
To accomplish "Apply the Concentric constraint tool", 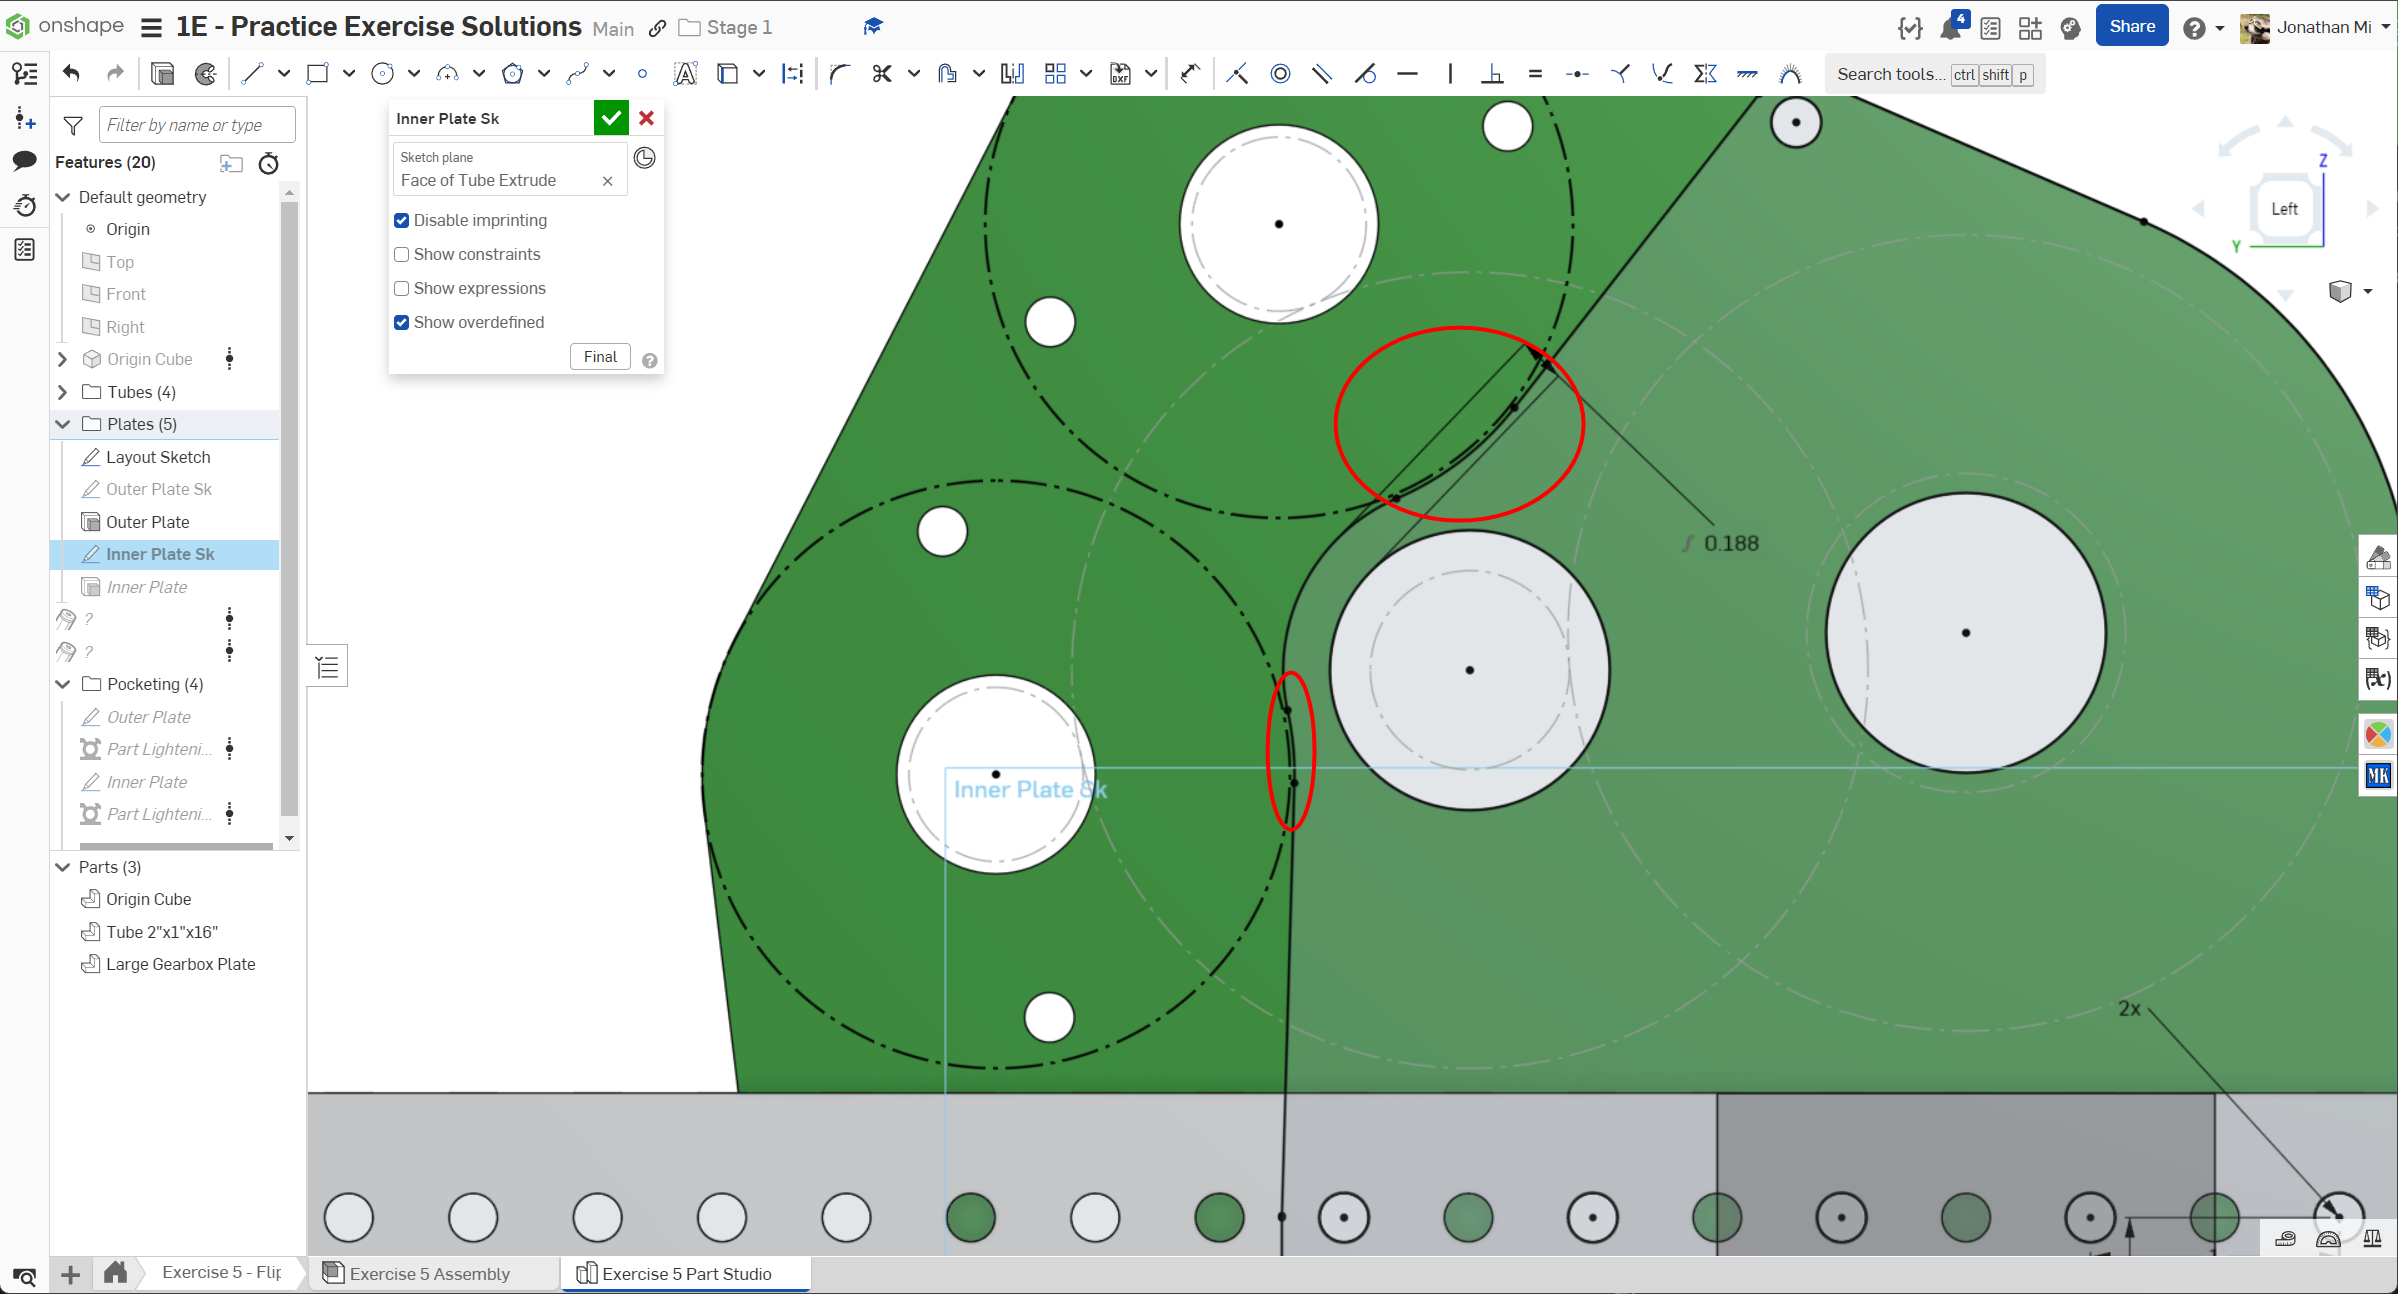I will [x=1280, y=73].
